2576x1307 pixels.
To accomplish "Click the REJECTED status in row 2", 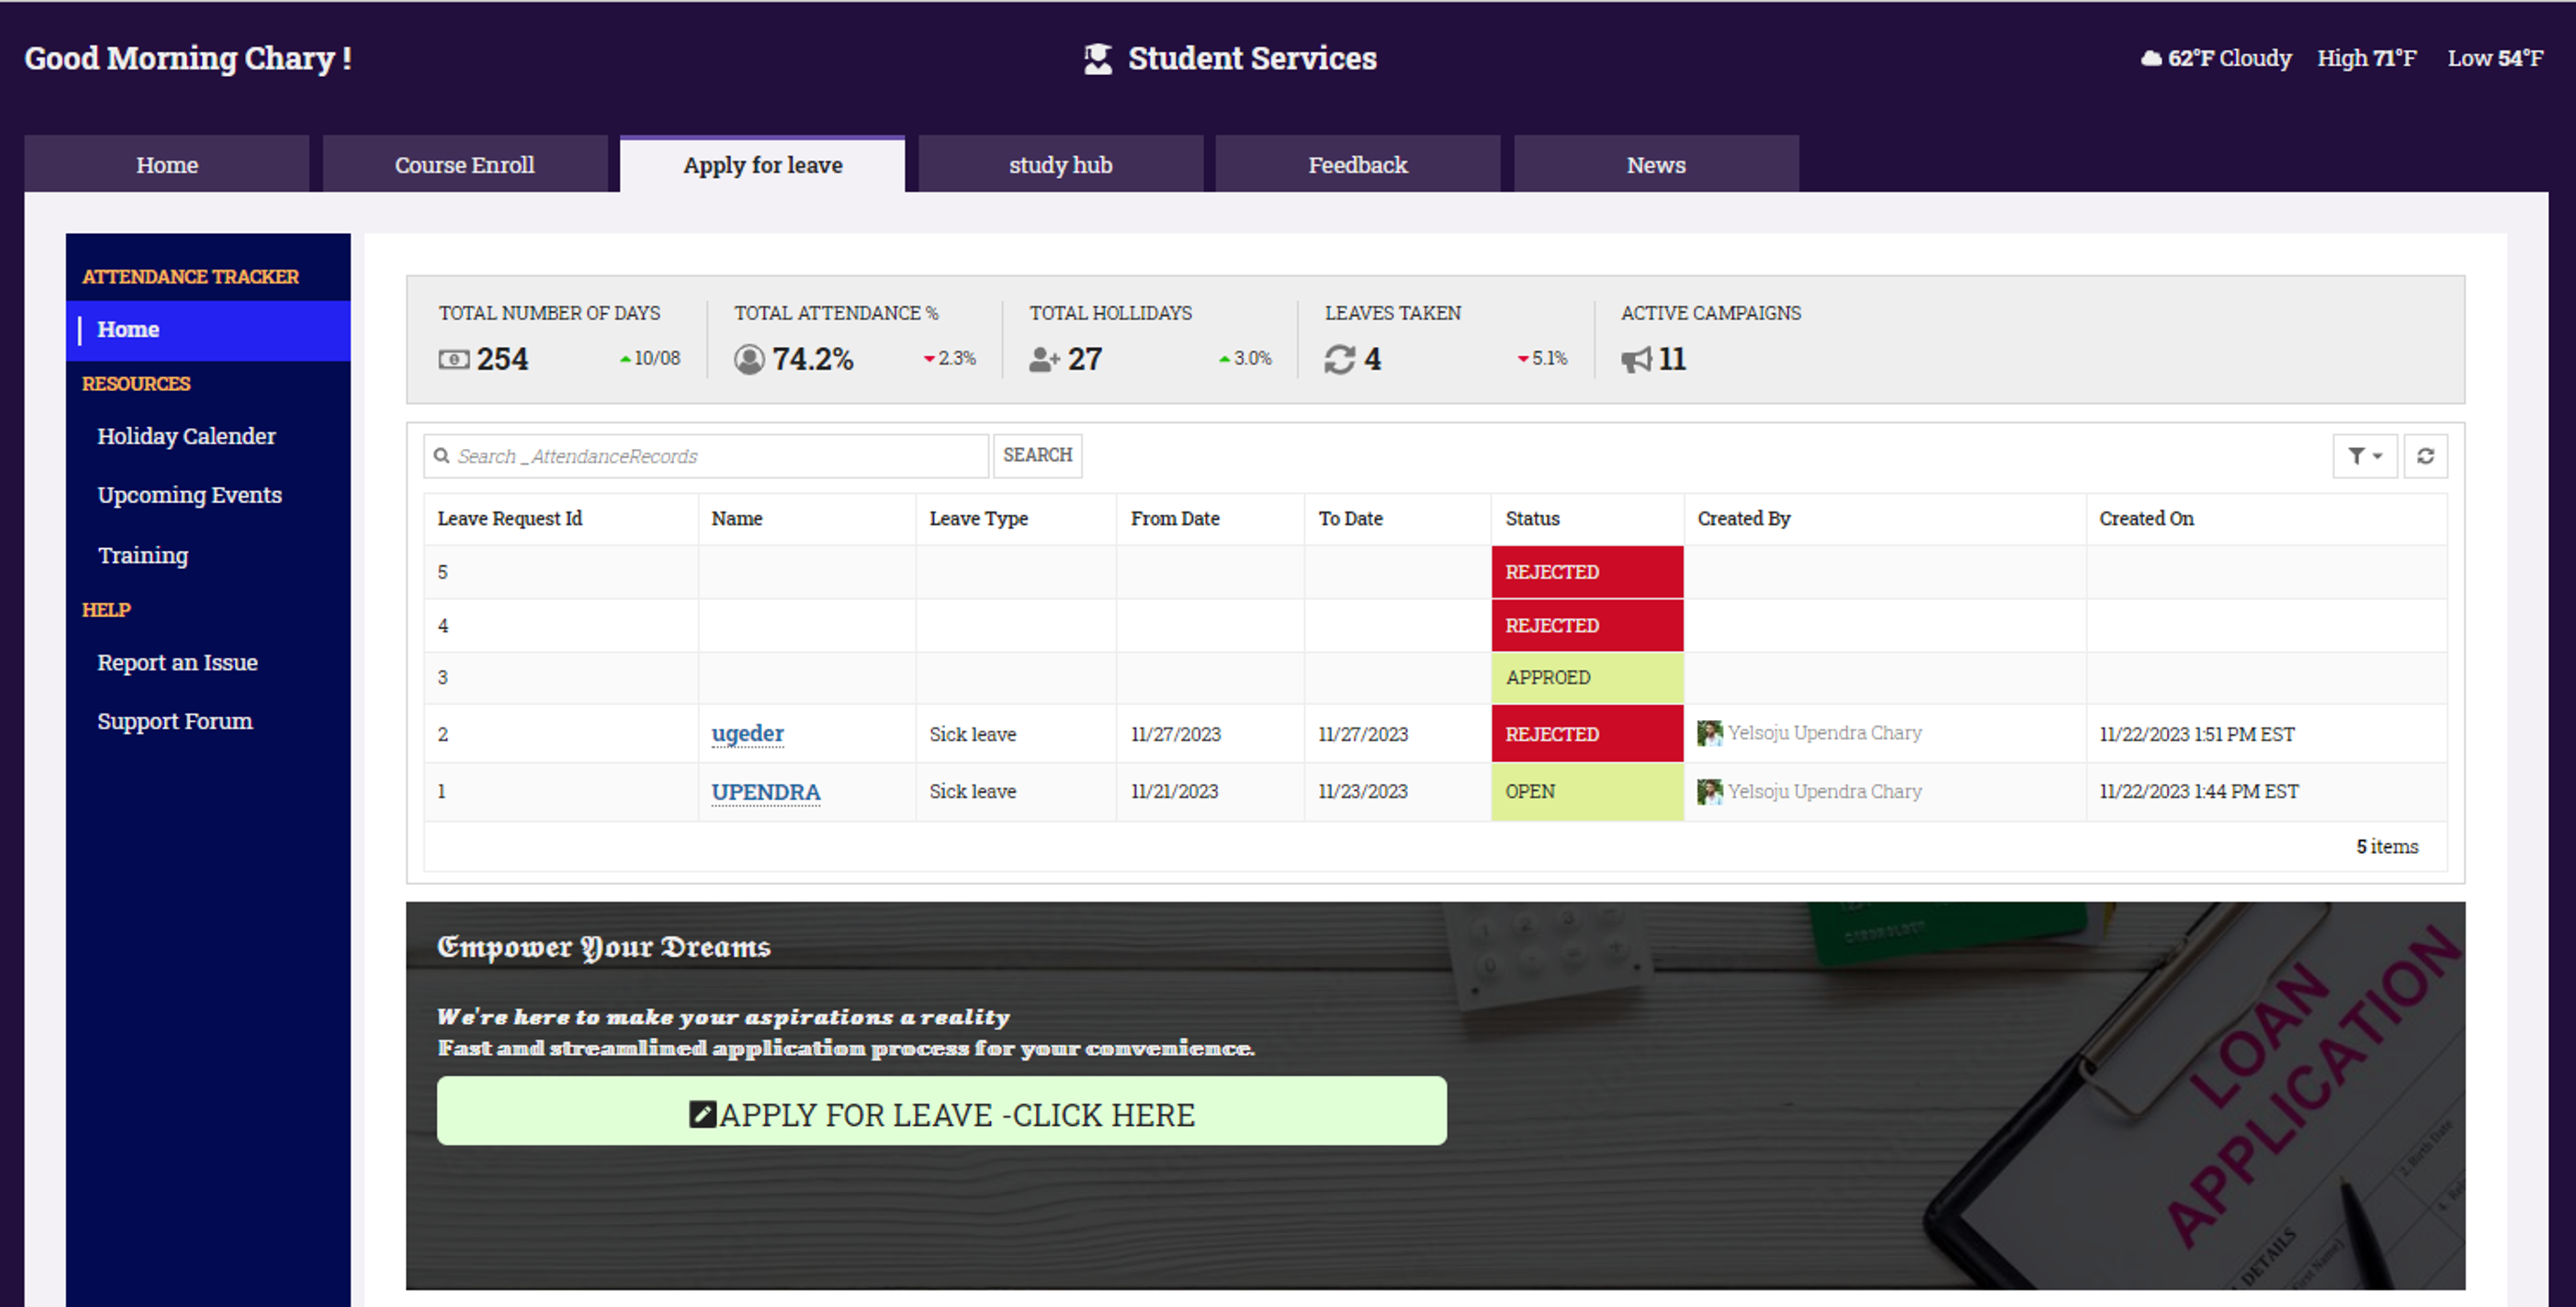I will (1587, 733).
